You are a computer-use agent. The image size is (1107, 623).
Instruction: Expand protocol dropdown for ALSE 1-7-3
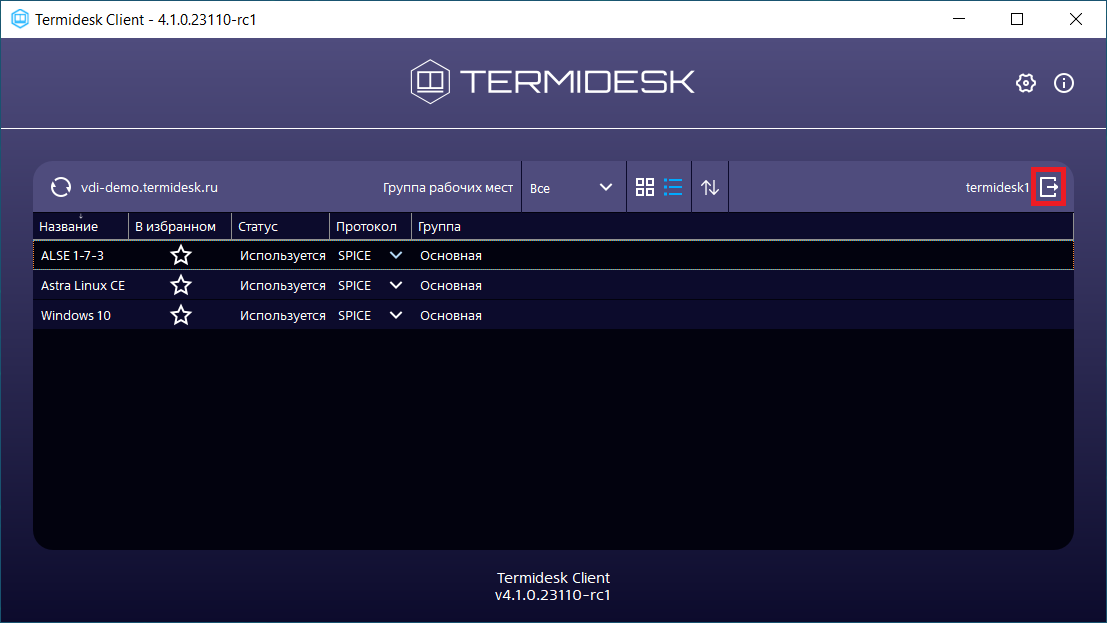click(x=396, y=256)
